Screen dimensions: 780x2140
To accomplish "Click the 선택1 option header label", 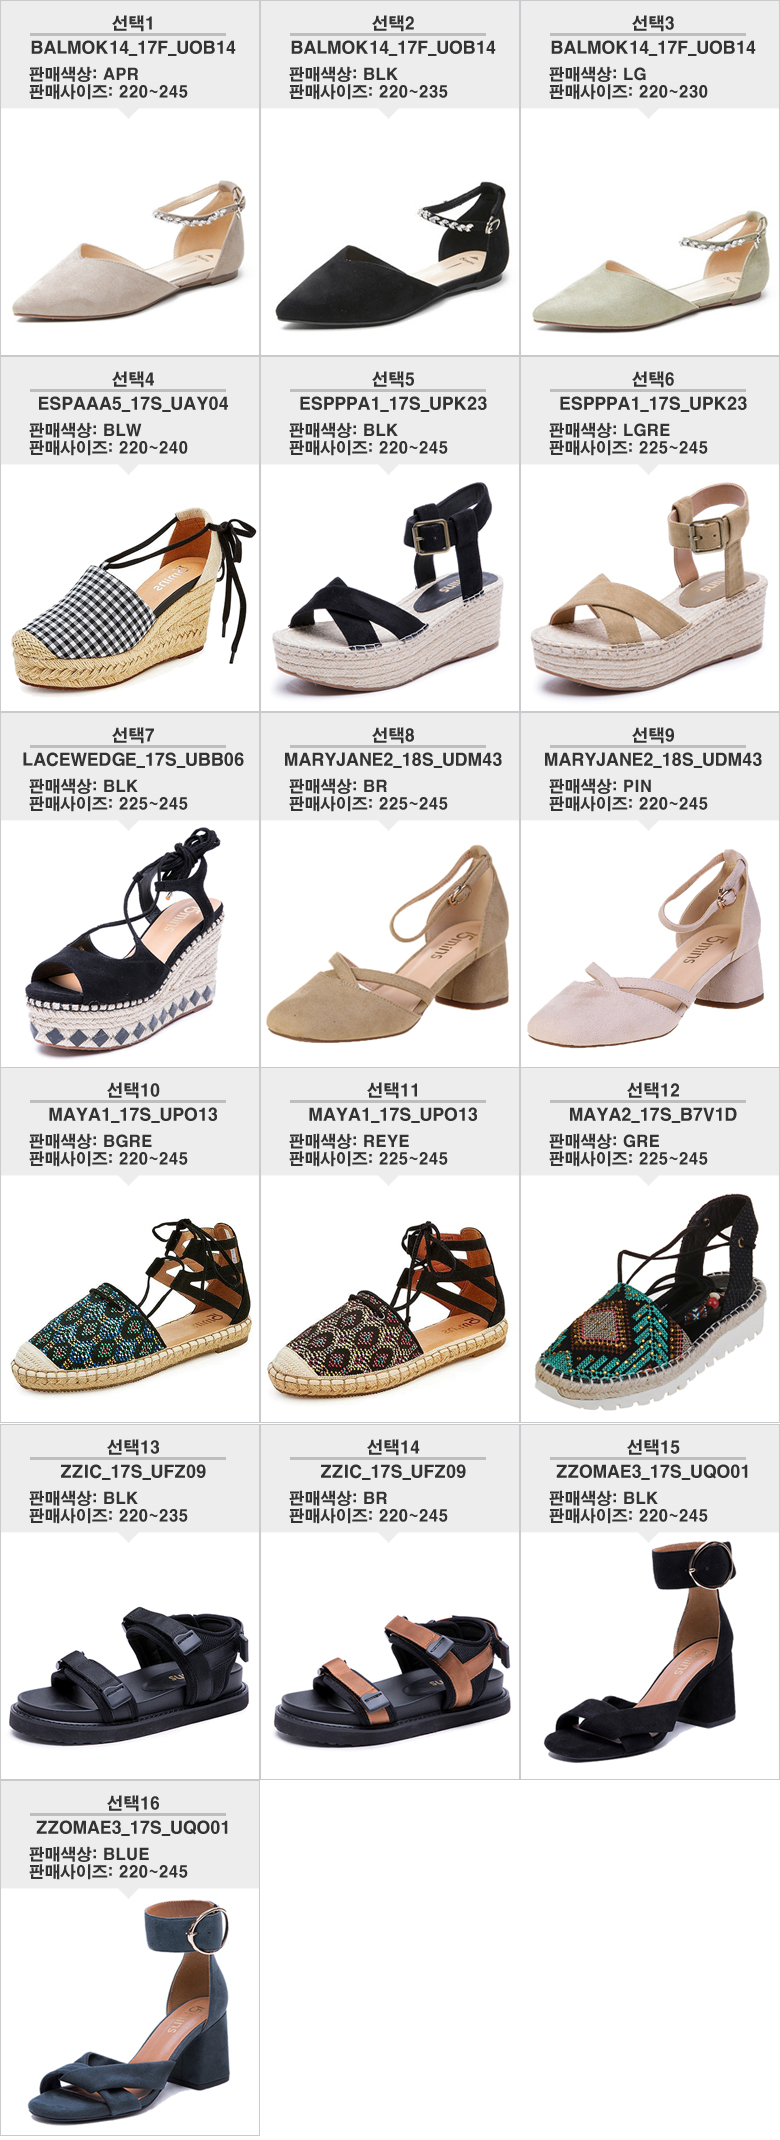I will click(132, 23).
